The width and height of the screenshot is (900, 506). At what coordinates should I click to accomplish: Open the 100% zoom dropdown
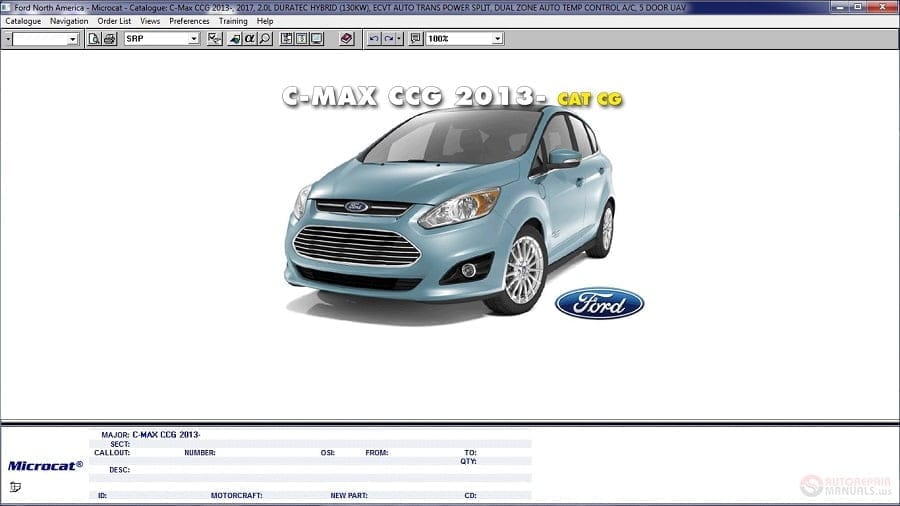[497, 39]
